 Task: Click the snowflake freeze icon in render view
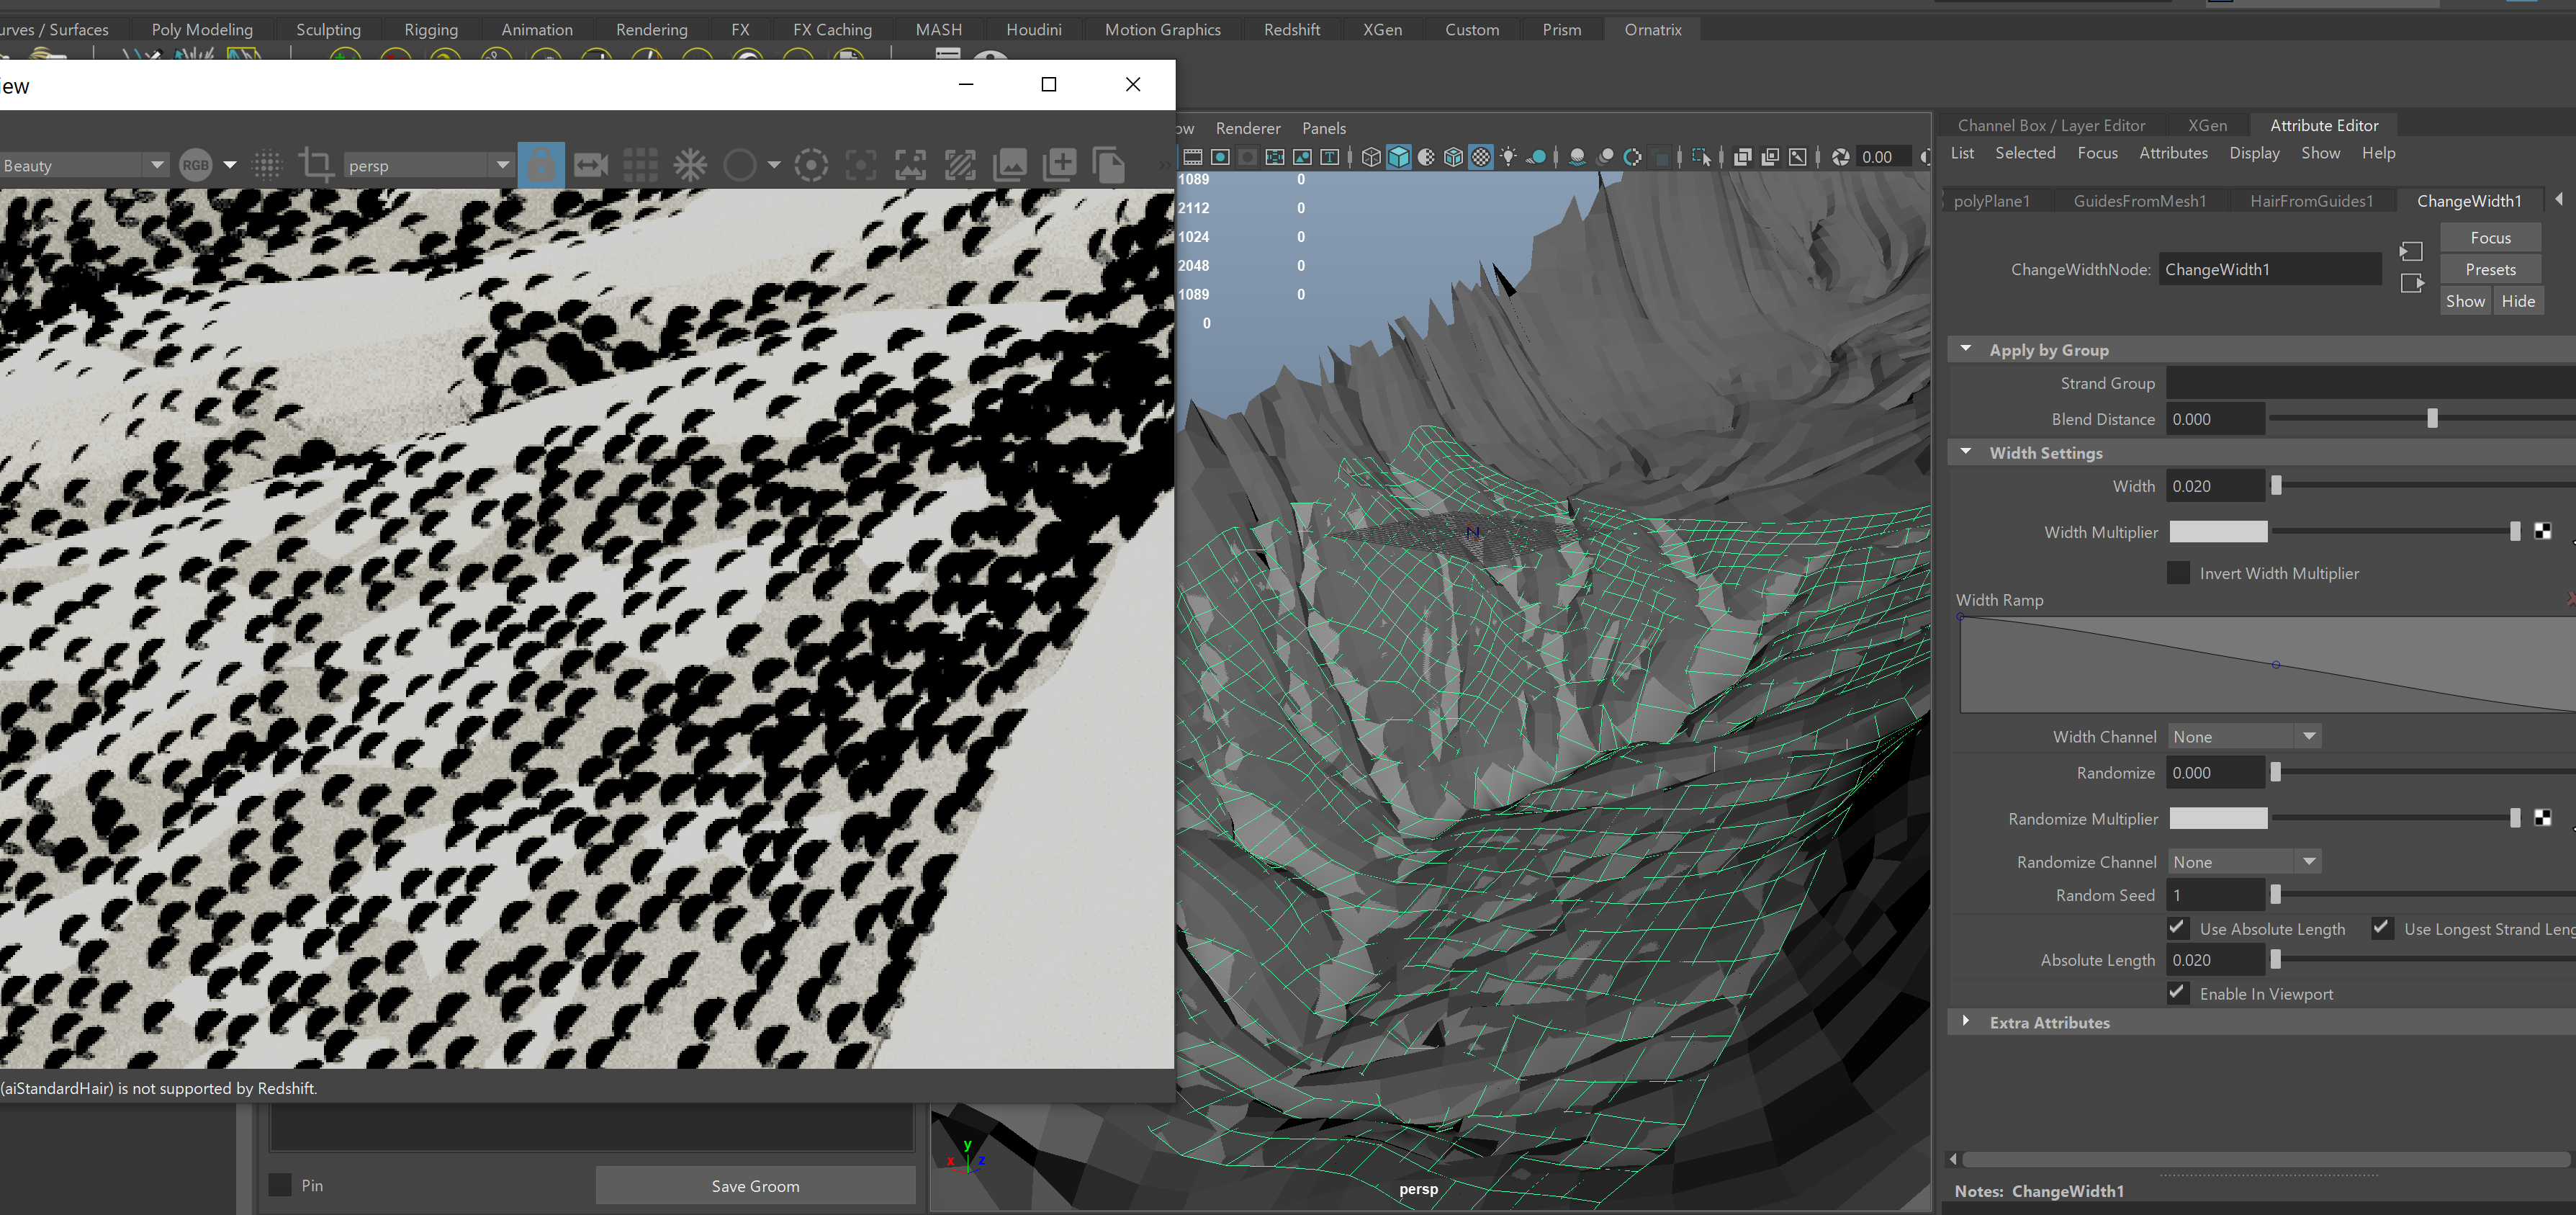click(690, 165)
